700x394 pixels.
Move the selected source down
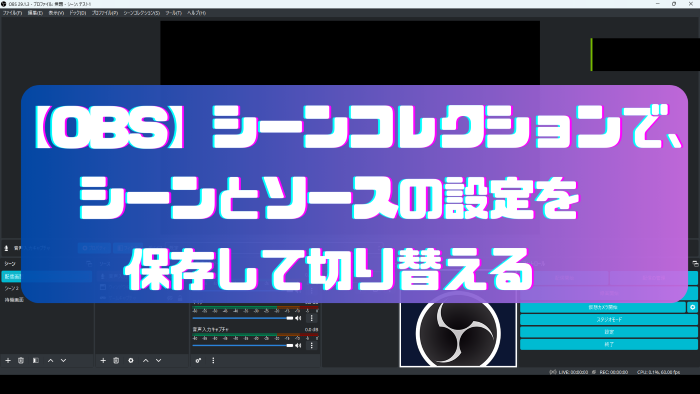click(158, 360)
